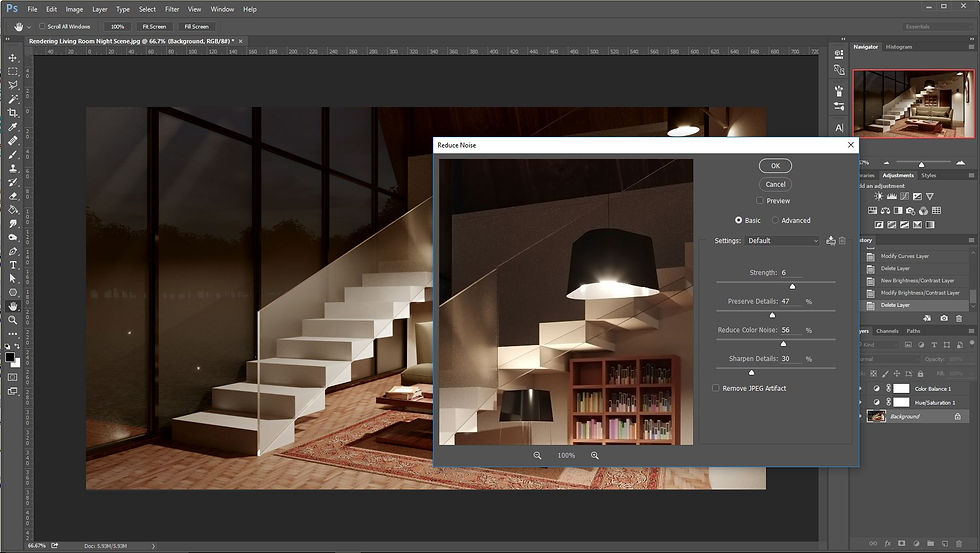Open the Settings Default dropdown

(x=782, y=241)
